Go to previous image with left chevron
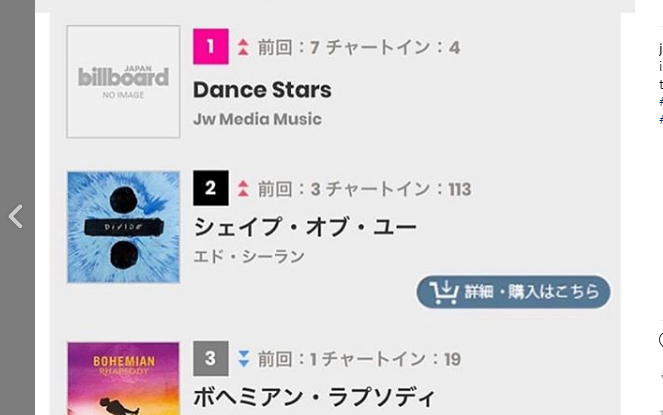Screen dimensions: 663x415 click(16, 217)
